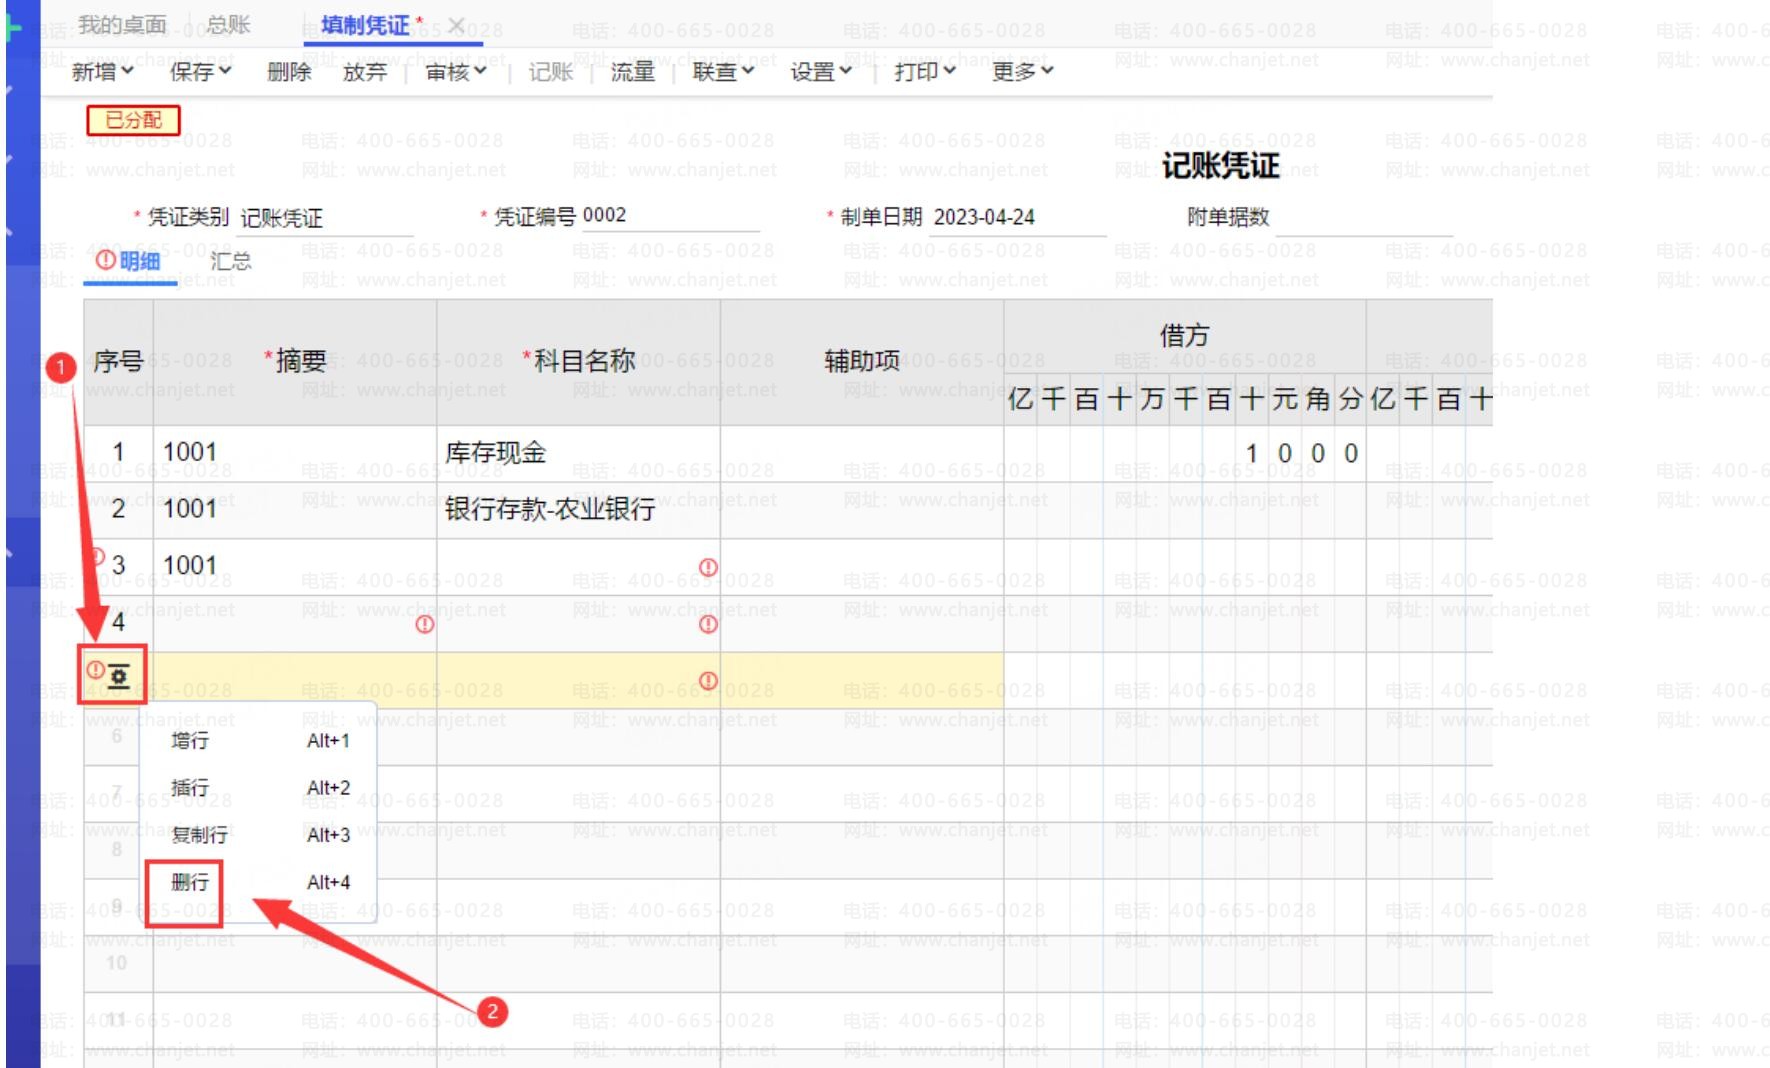Click the warning icon in row 3's 科目名称 cell
The width and height of the screenshot is (1770, 1068).
[x=708, y=567]
